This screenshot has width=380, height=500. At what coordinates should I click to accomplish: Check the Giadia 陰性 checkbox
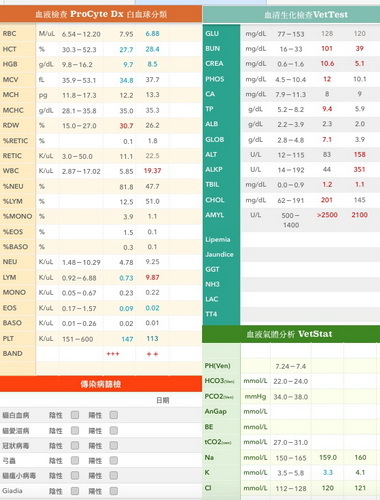75,491
